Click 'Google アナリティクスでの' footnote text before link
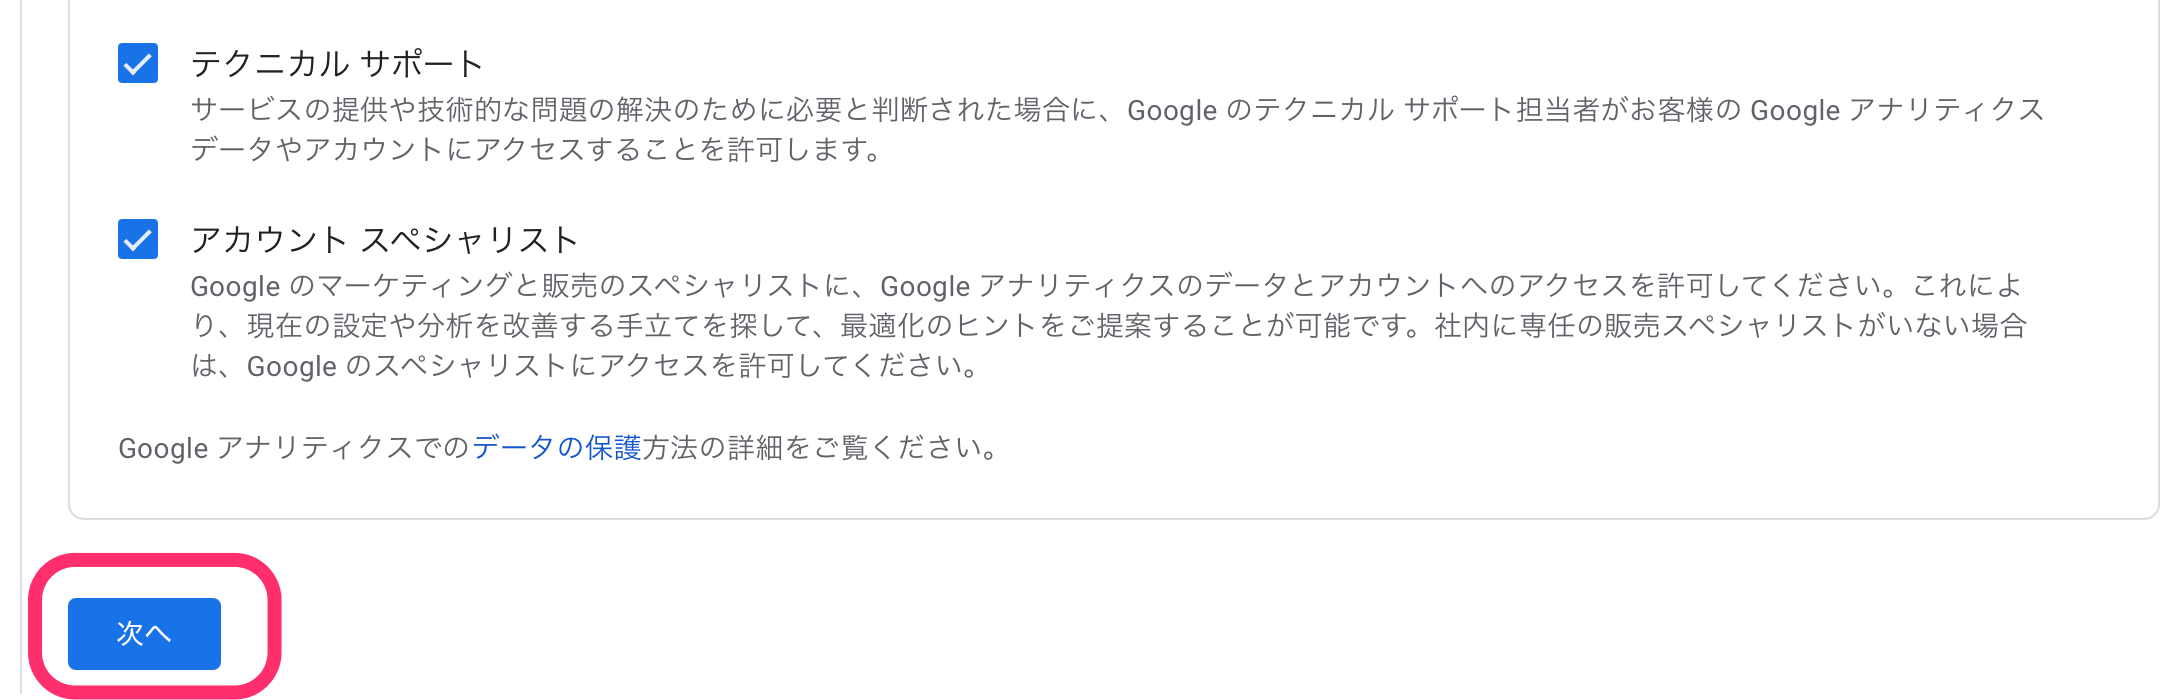This screenshot has height=700, width=2180. tap(293, 448)
